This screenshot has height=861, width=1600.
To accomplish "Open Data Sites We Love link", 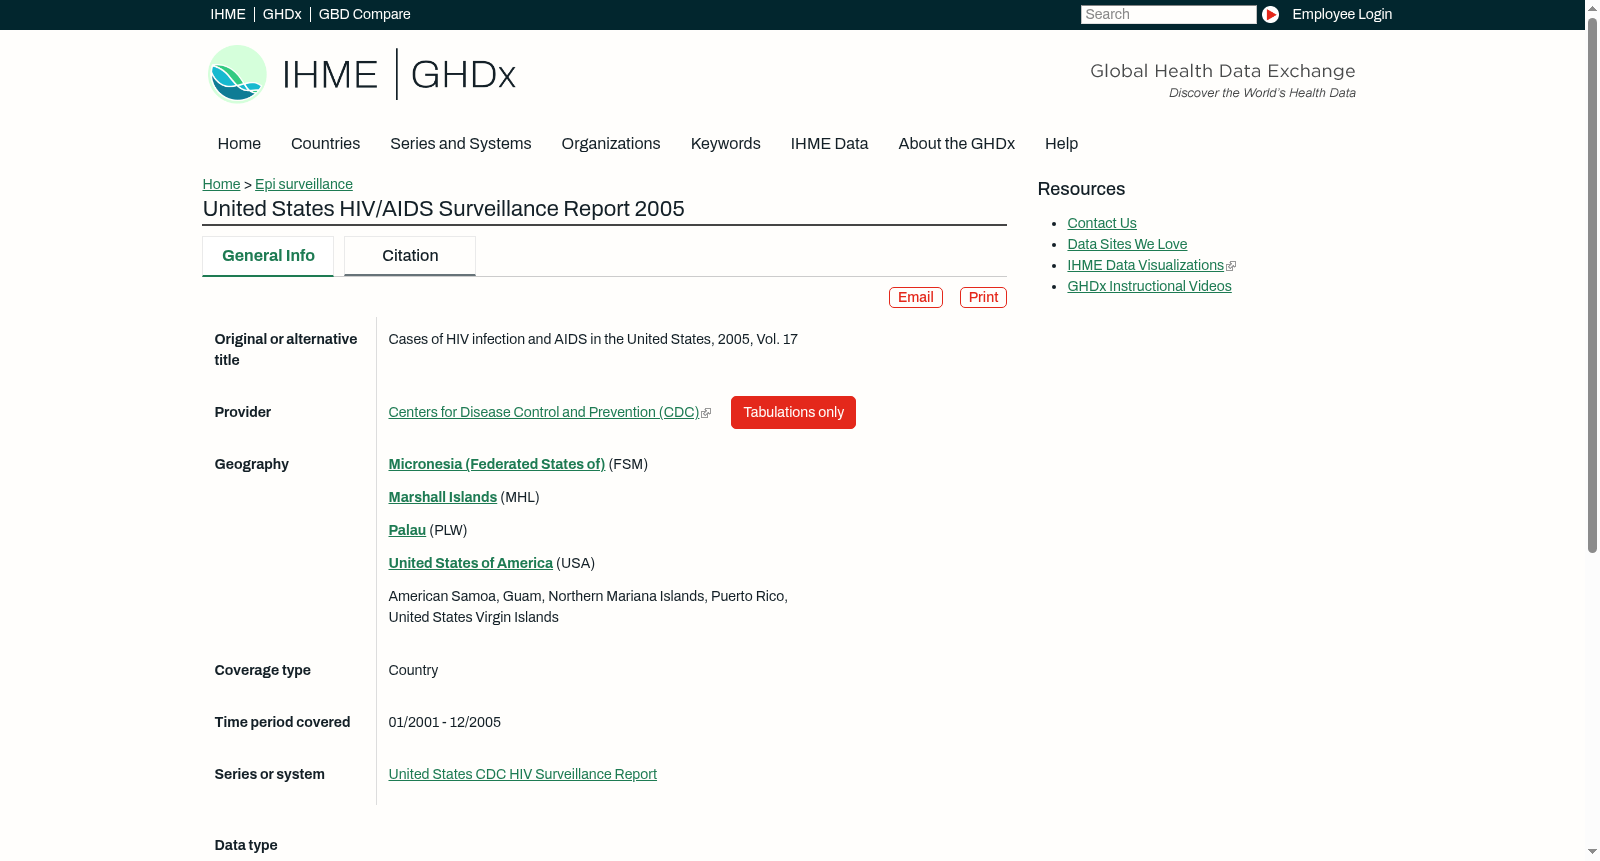I will tap(1127, 244).
